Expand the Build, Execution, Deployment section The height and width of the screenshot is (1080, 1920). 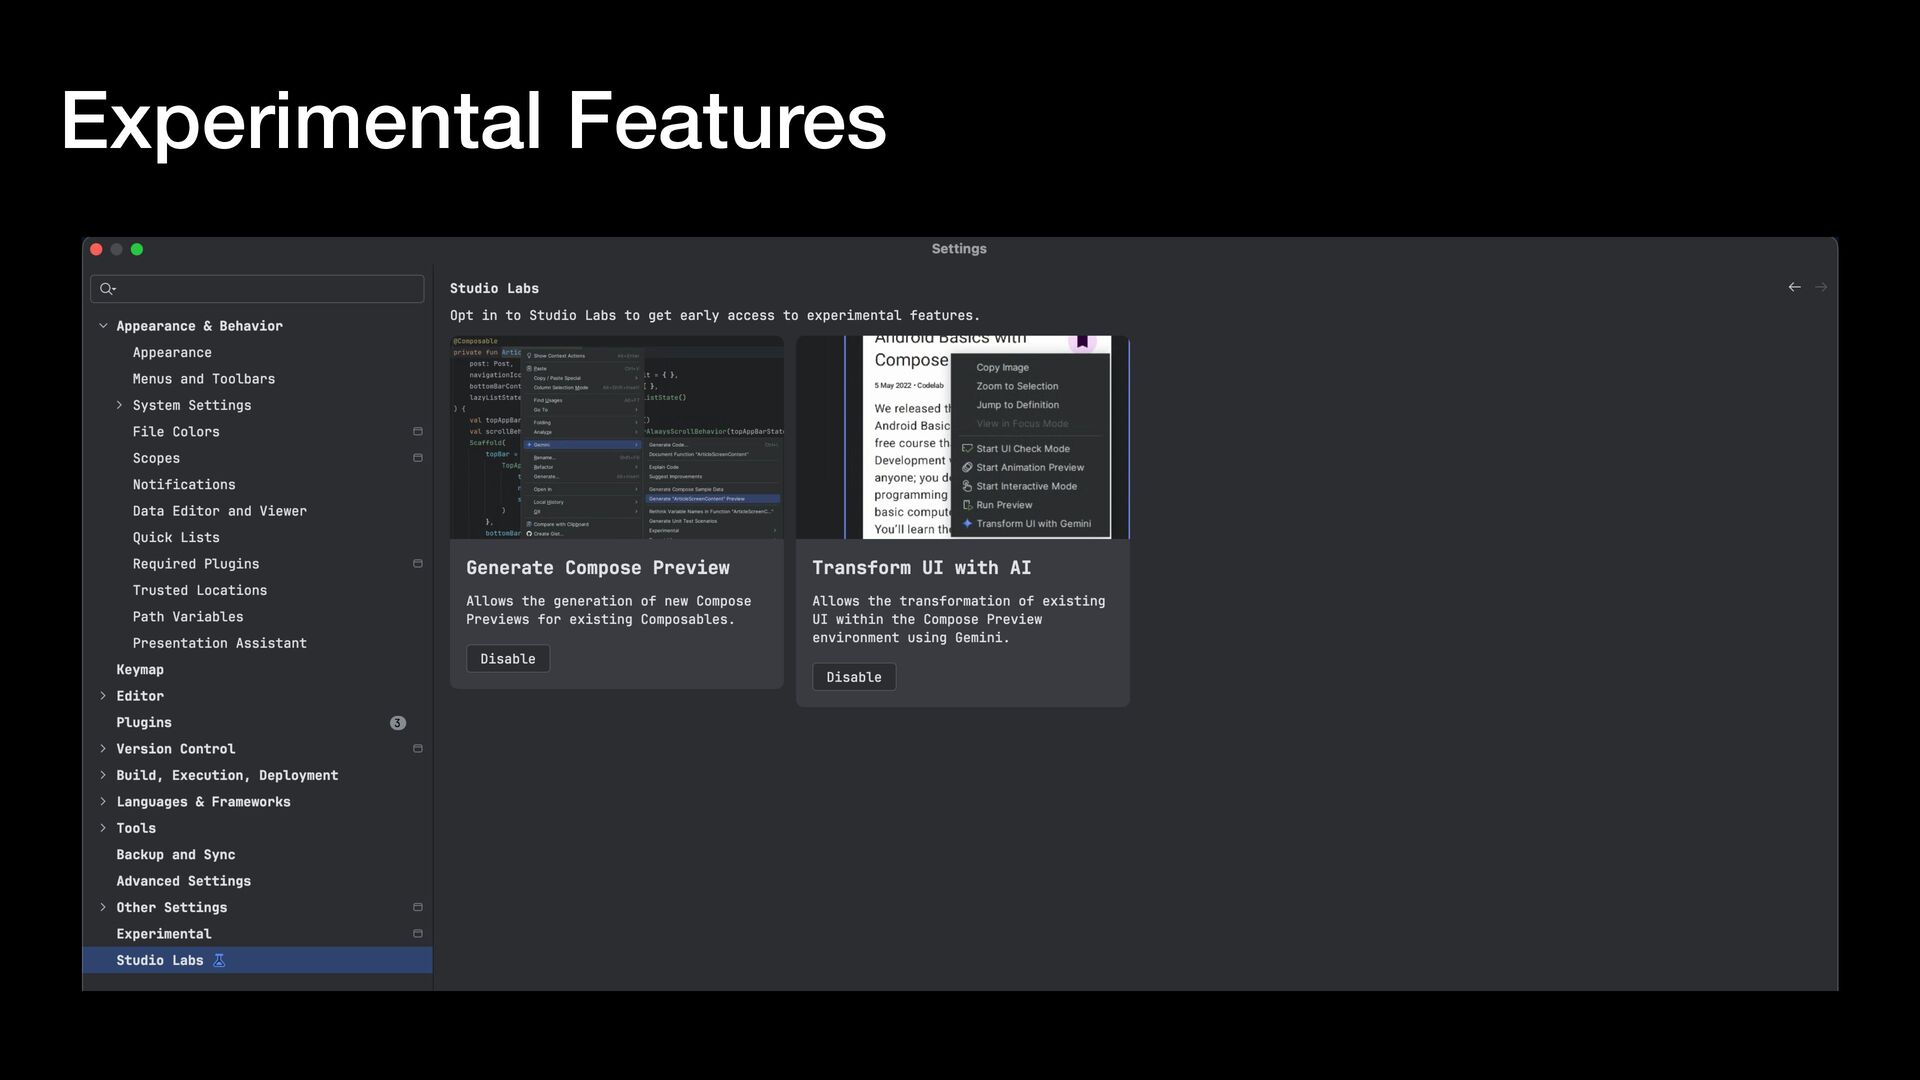click(103, 775)
